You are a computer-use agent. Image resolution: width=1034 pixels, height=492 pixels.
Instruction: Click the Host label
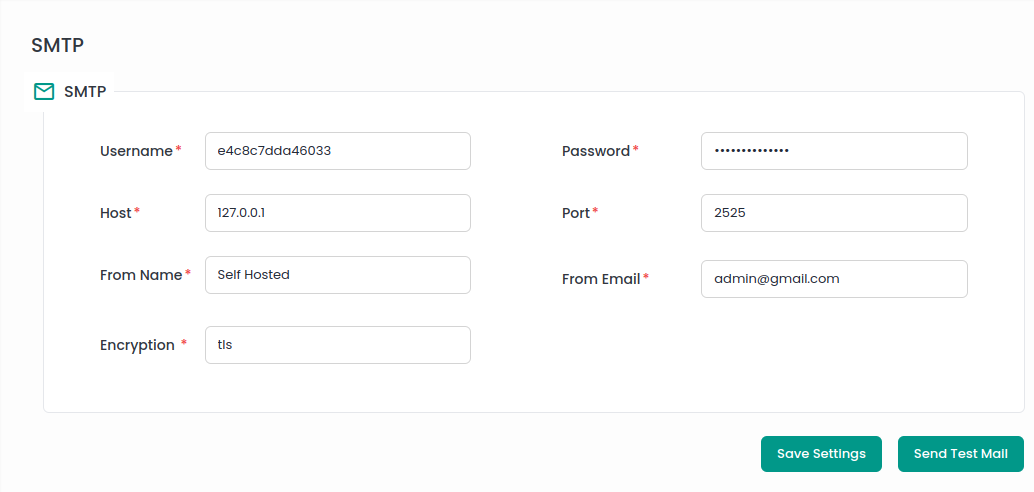(115, 213)
